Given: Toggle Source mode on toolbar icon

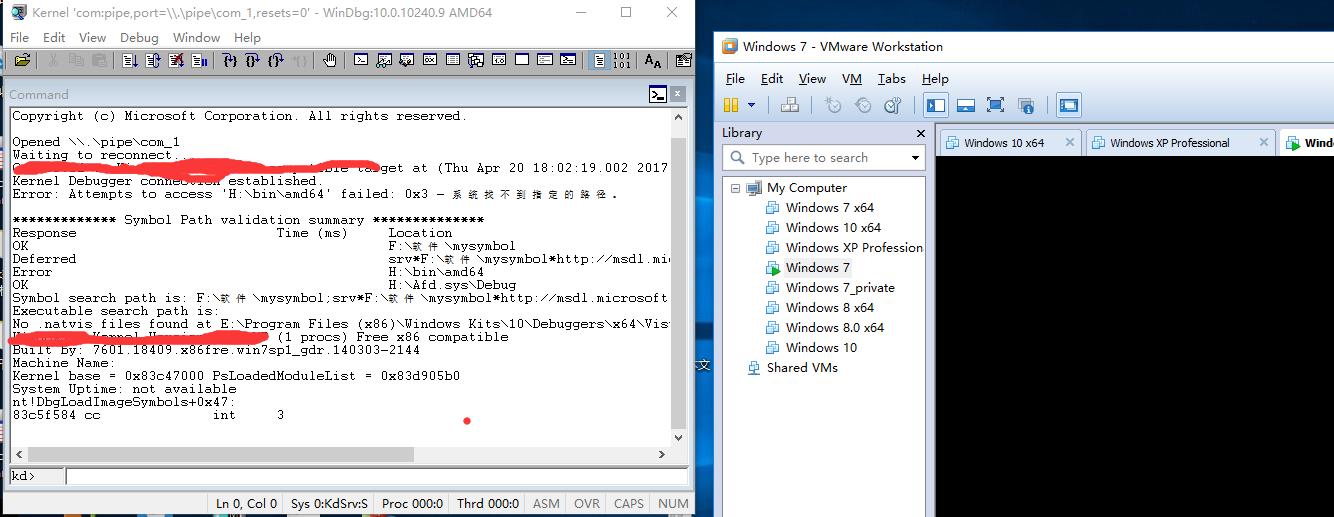Looking at the screenshot, I should pyautogui.click(x=599, y=60).
